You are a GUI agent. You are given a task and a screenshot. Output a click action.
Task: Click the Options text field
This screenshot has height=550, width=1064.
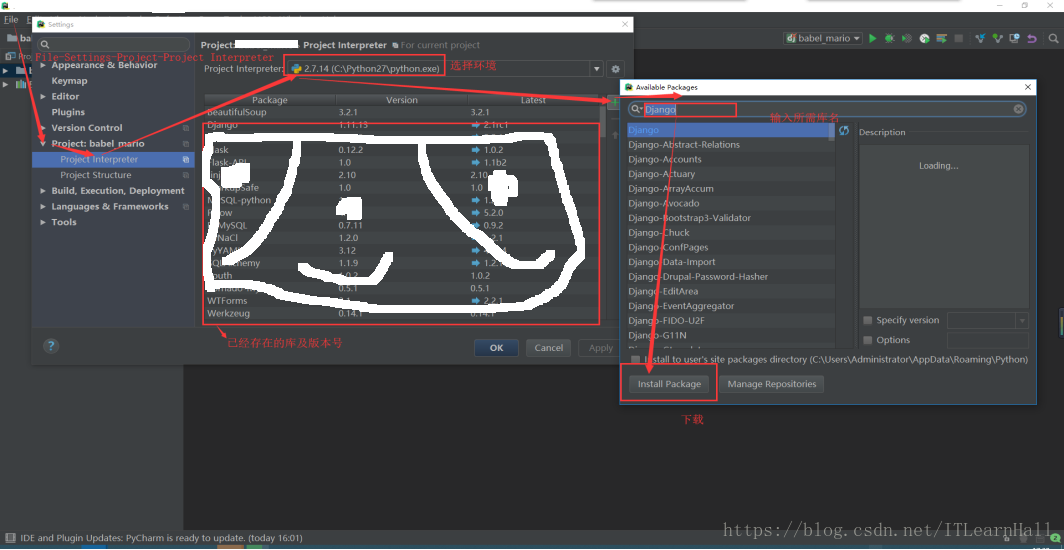click(987, 340)
